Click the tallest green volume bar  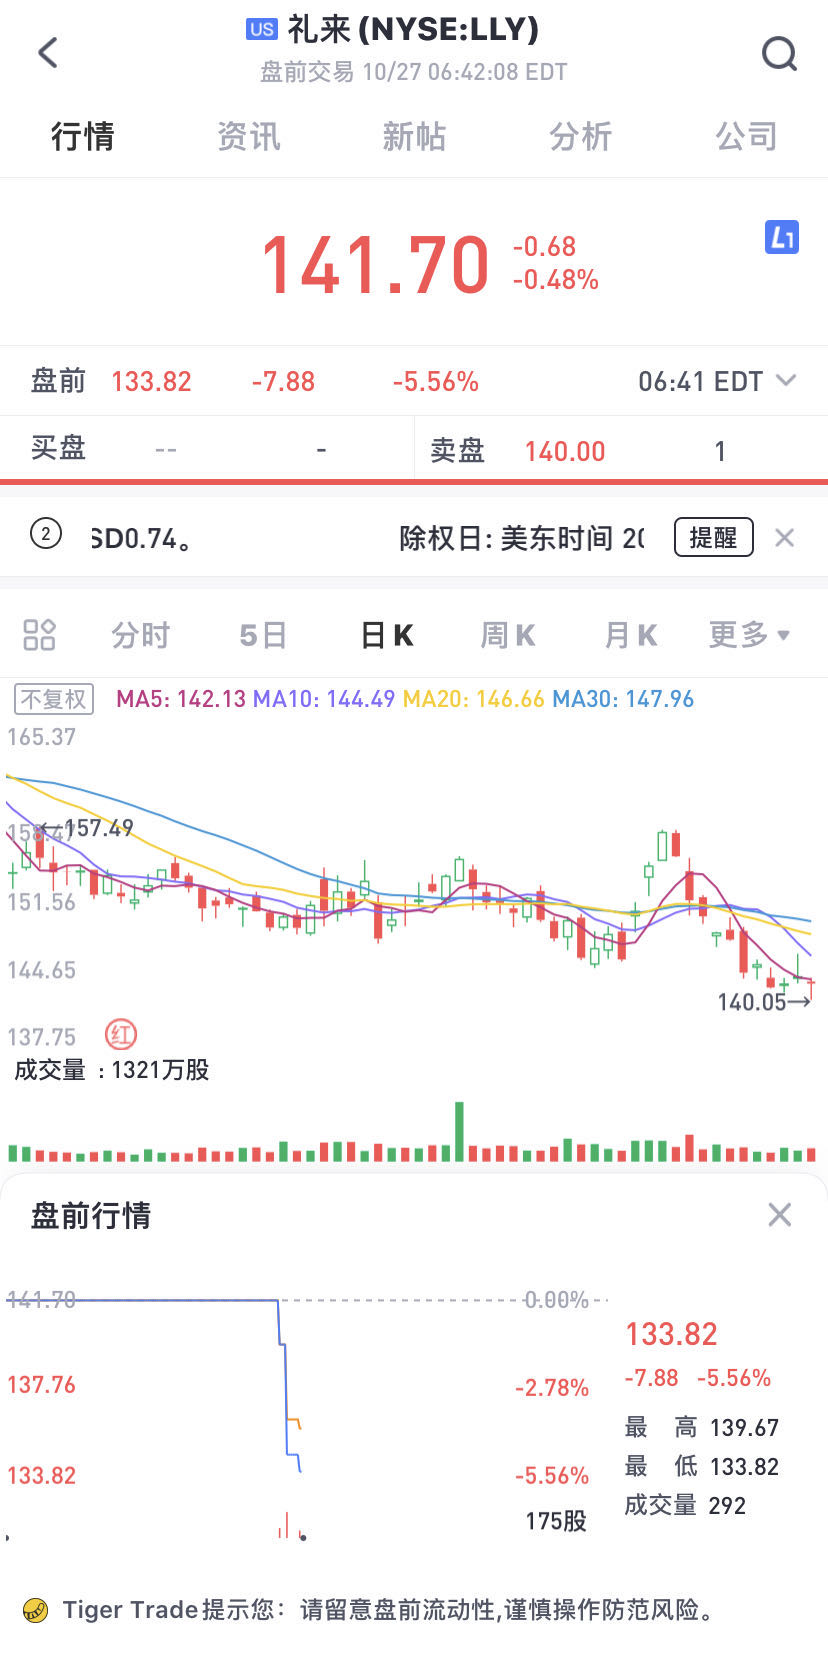[x=459, y=1131]
